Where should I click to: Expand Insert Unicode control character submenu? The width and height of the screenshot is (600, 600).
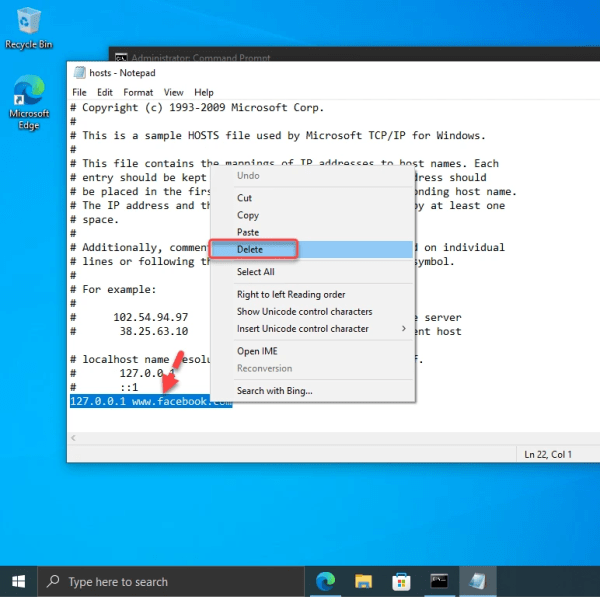click(312, 329)
